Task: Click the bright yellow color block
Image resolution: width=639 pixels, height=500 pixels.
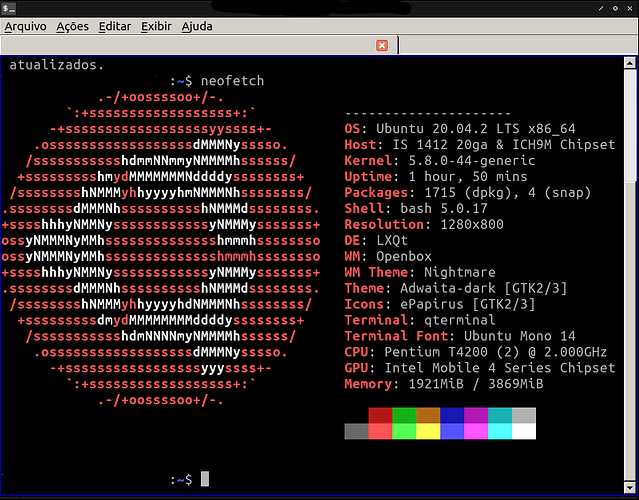Action: [428, 431]
